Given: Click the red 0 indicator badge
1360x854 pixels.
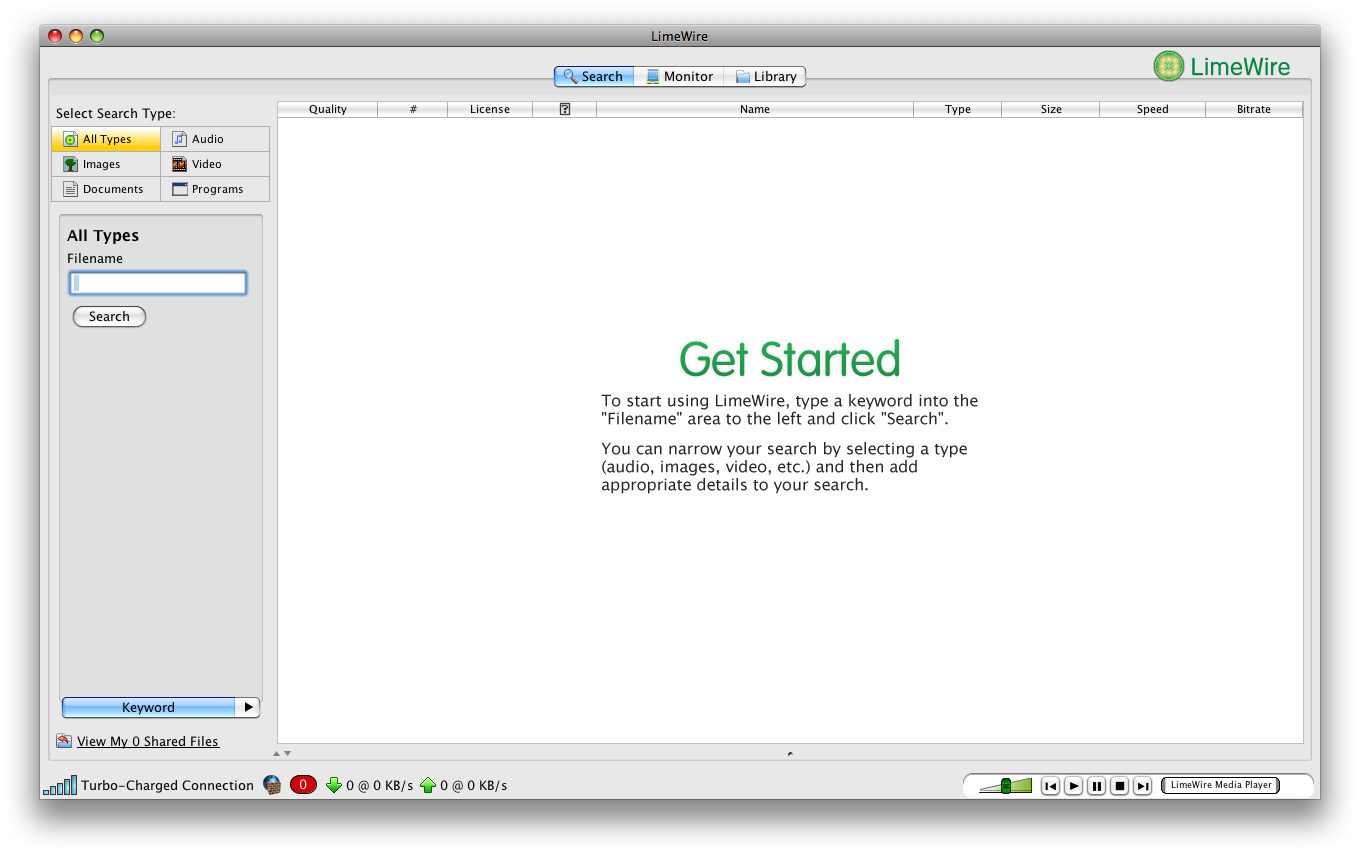Looking at the screenshot, I should coord(303,785).
